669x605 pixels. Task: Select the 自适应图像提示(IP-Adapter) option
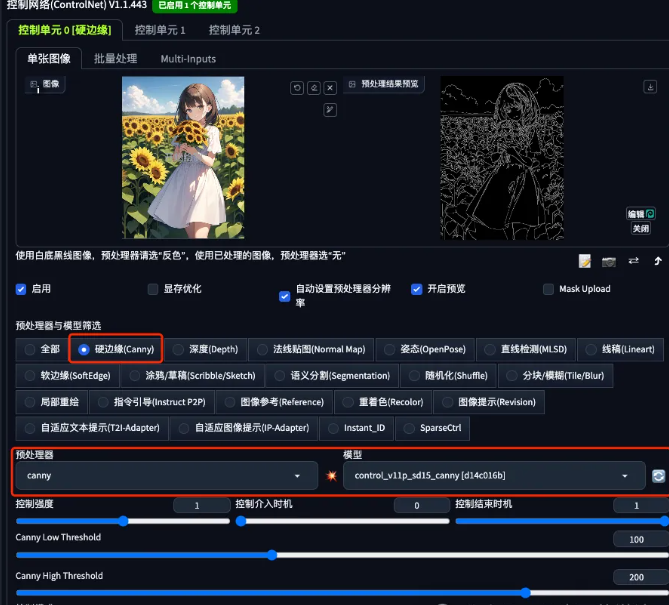pyautogui.click(x=244, y=428)
